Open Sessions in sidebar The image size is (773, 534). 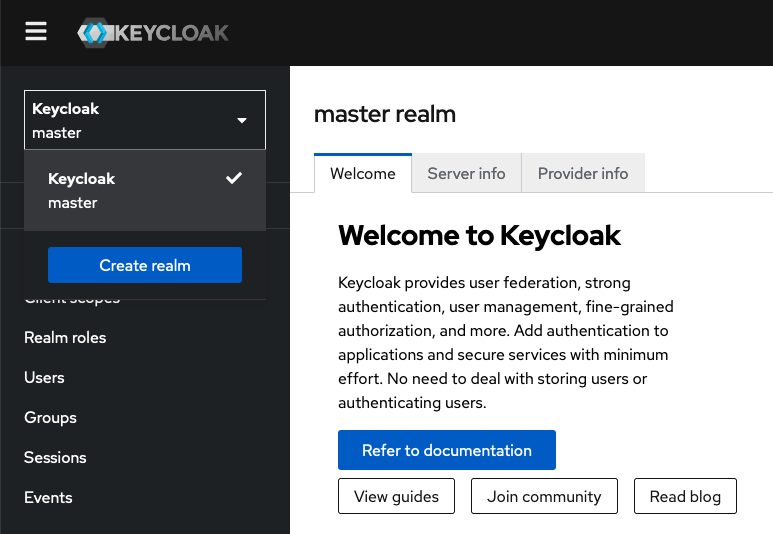coord(55,458)
